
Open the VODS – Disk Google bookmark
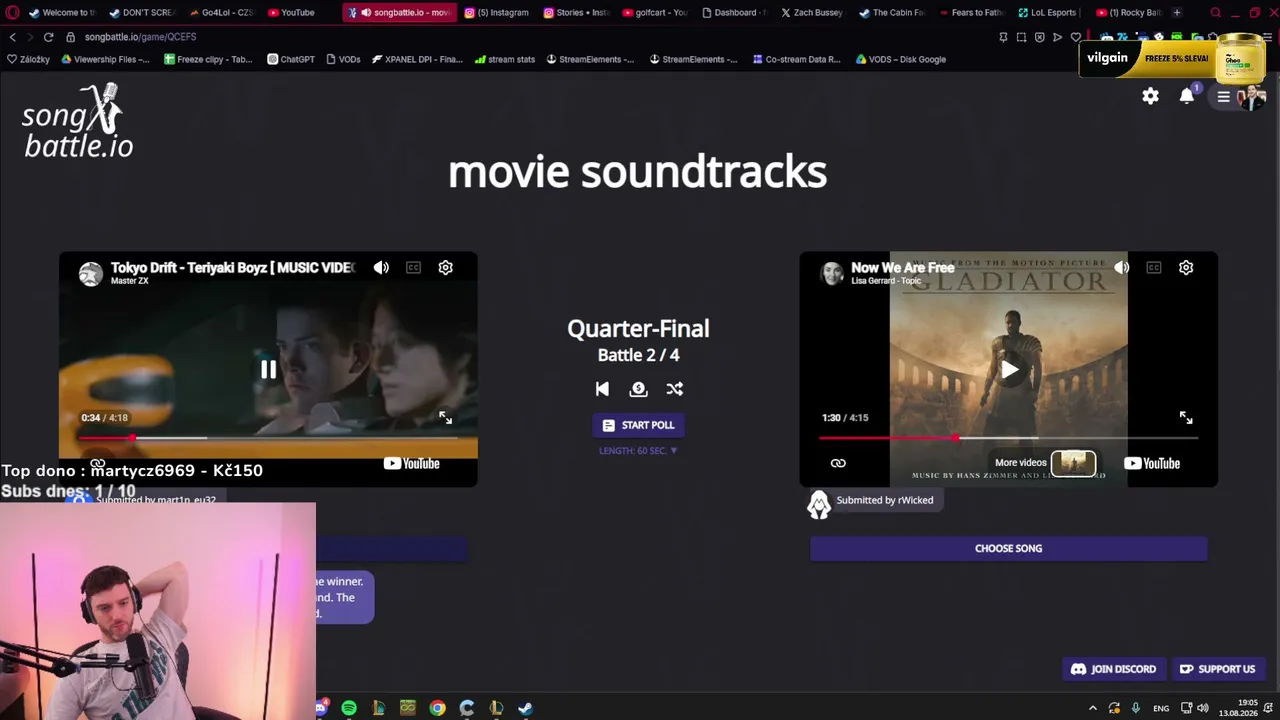(x=900, y=59)
